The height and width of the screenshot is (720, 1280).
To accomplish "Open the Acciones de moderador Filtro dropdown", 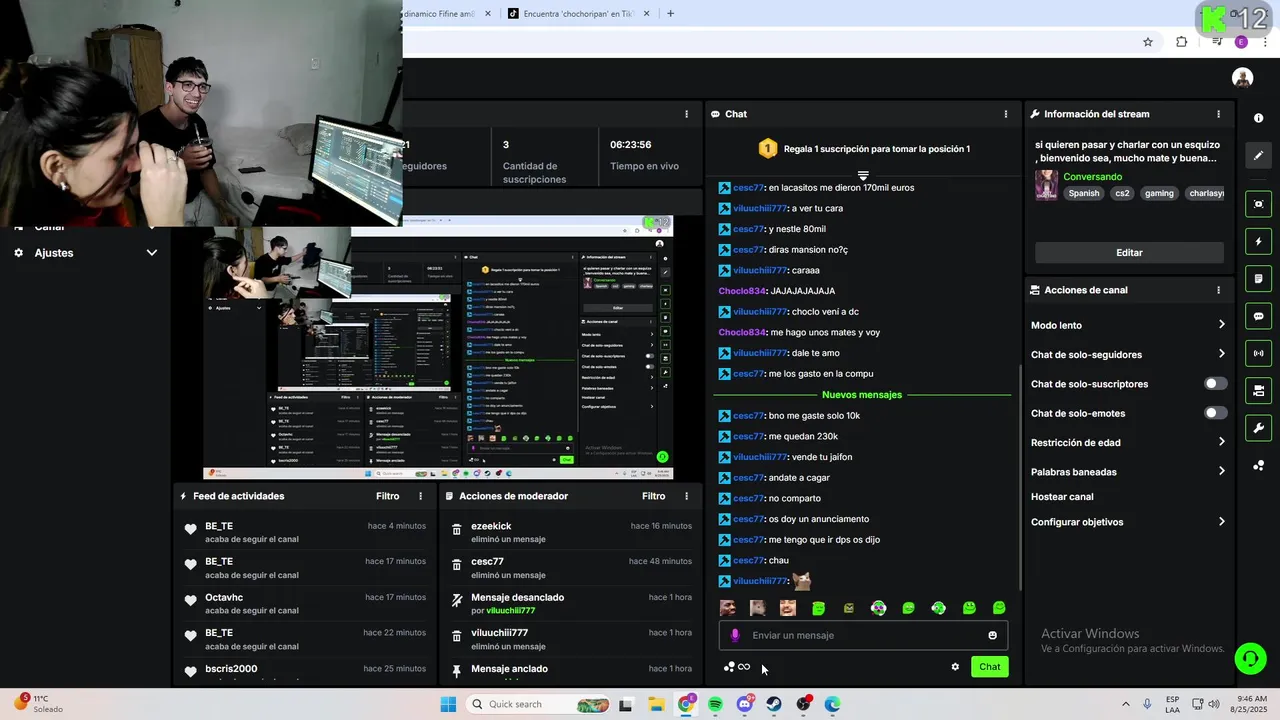I will (x=653, y=496).
